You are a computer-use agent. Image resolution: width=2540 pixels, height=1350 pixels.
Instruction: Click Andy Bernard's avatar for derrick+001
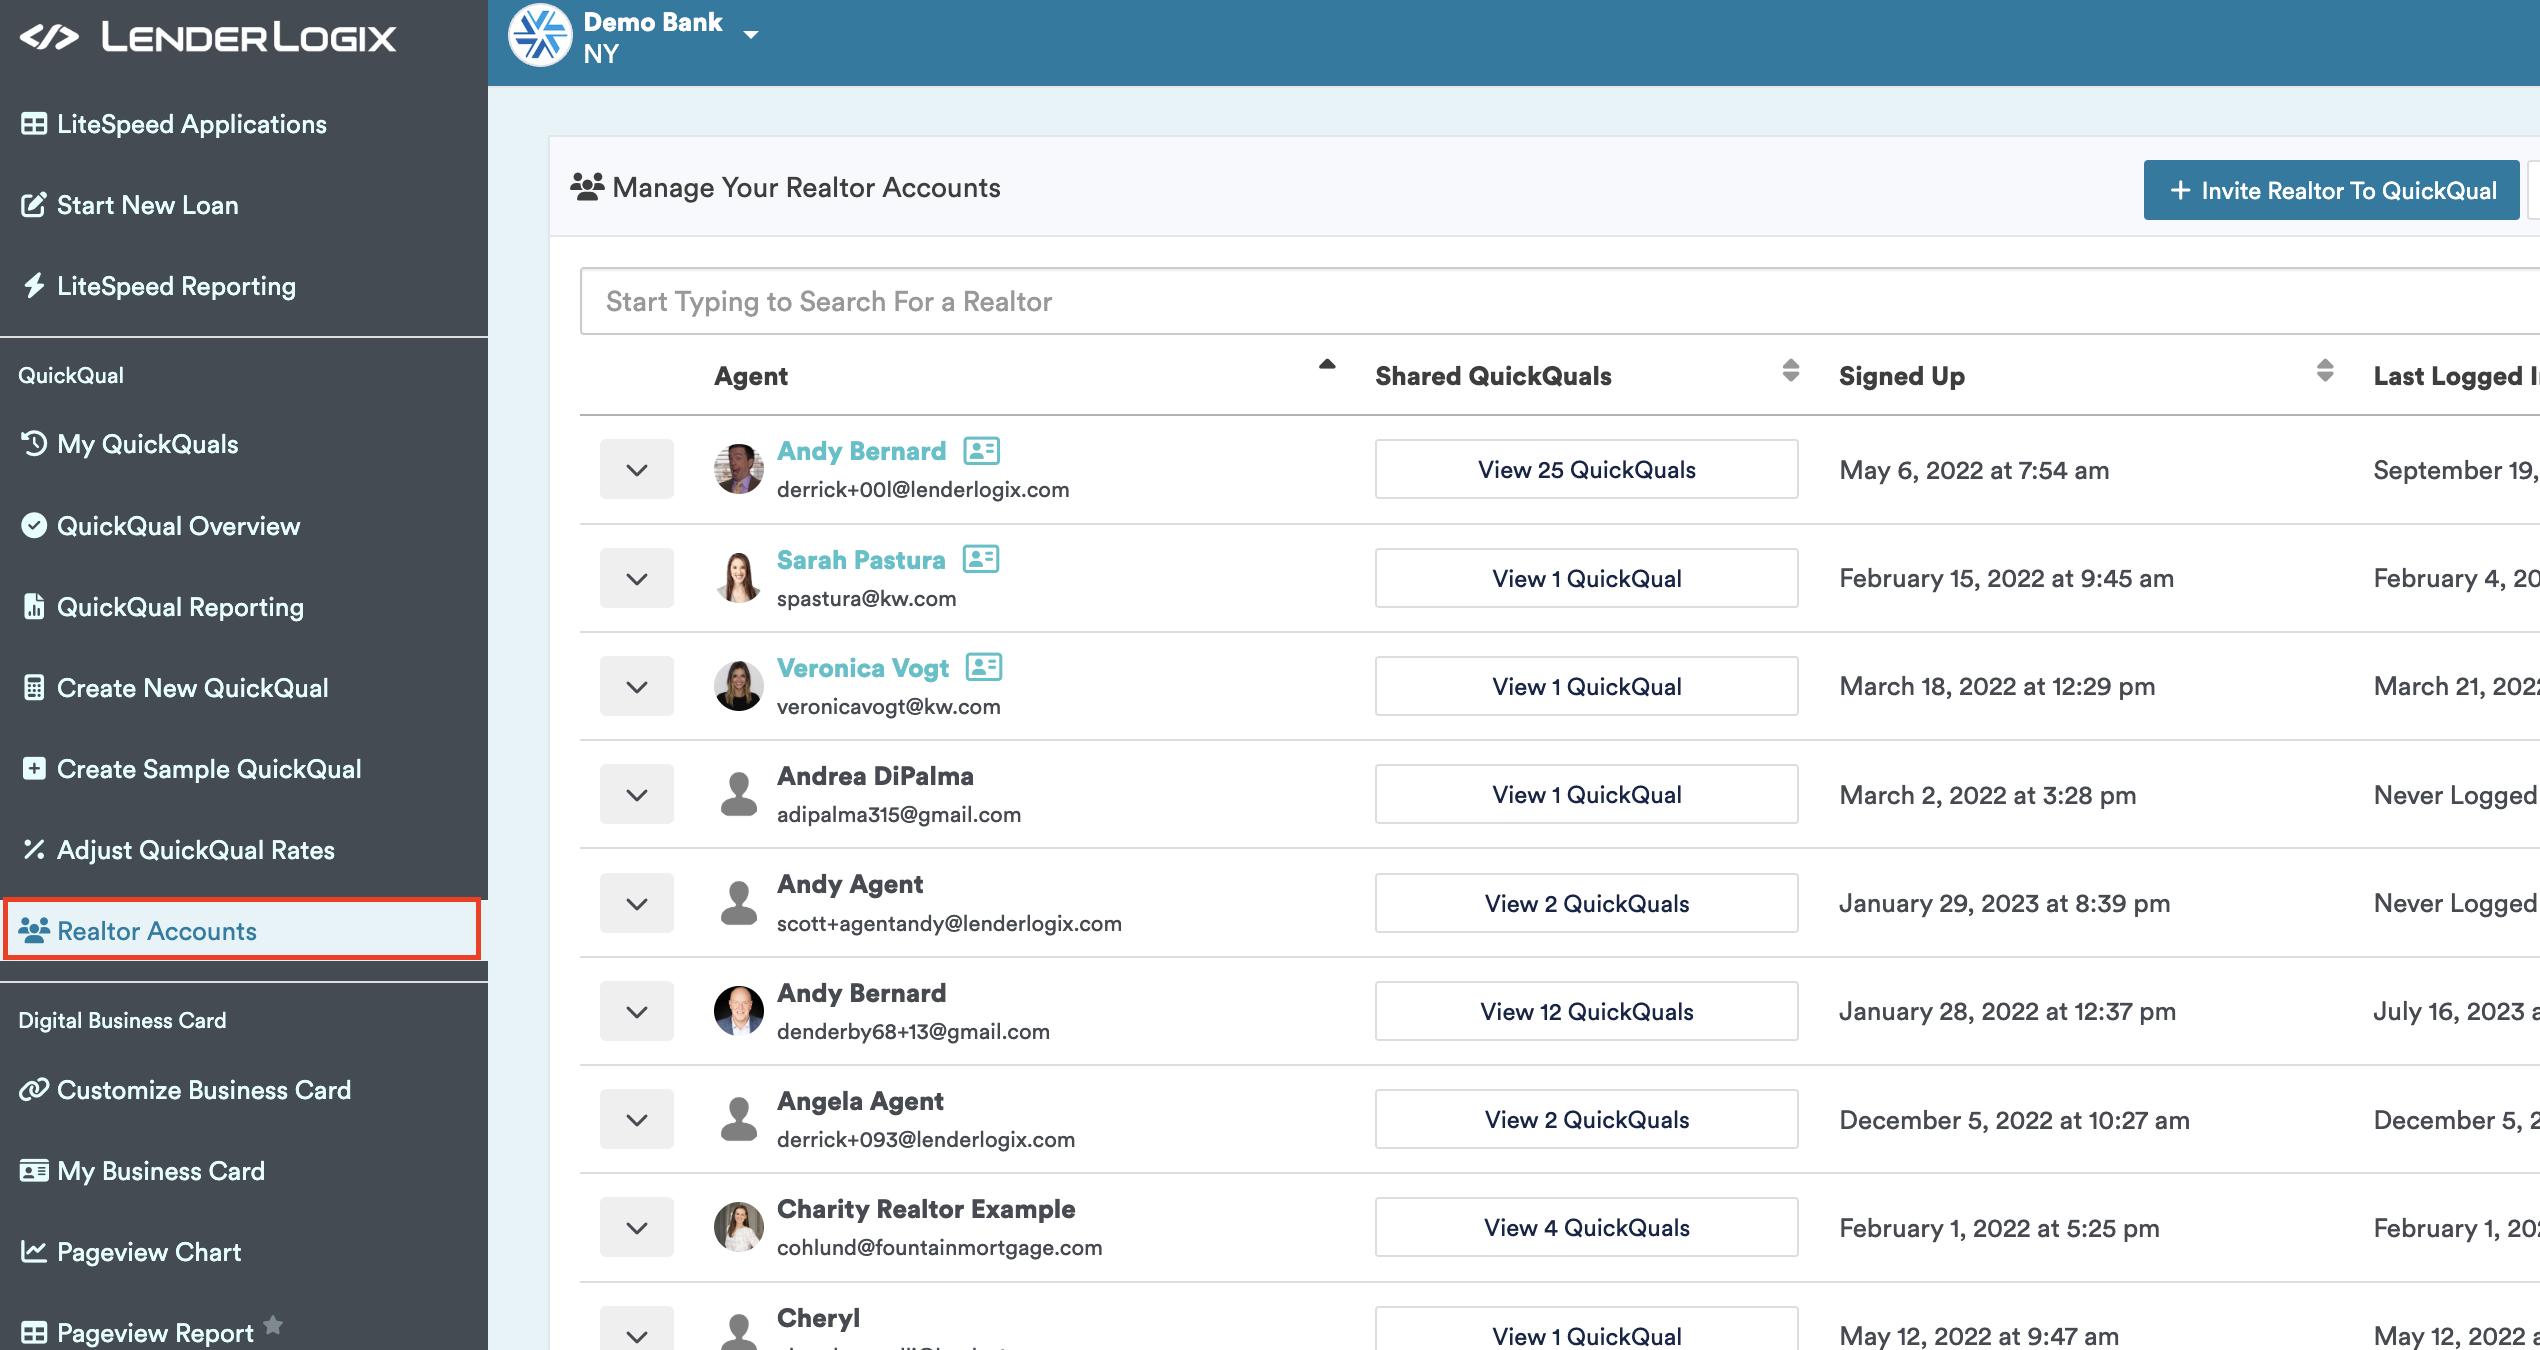click(739, 469)
